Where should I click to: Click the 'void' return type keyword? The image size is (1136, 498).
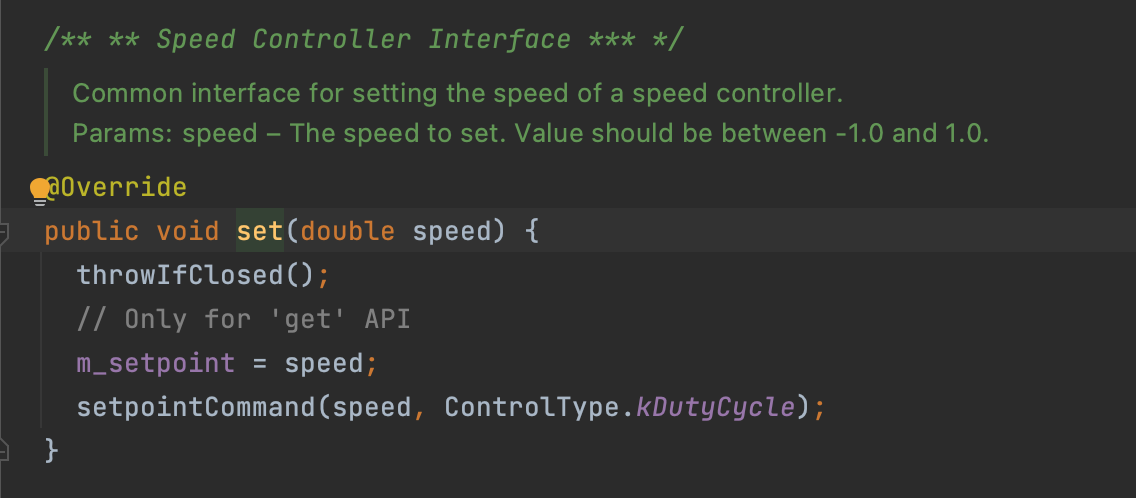pyautogui.click(x=188, y=232)
